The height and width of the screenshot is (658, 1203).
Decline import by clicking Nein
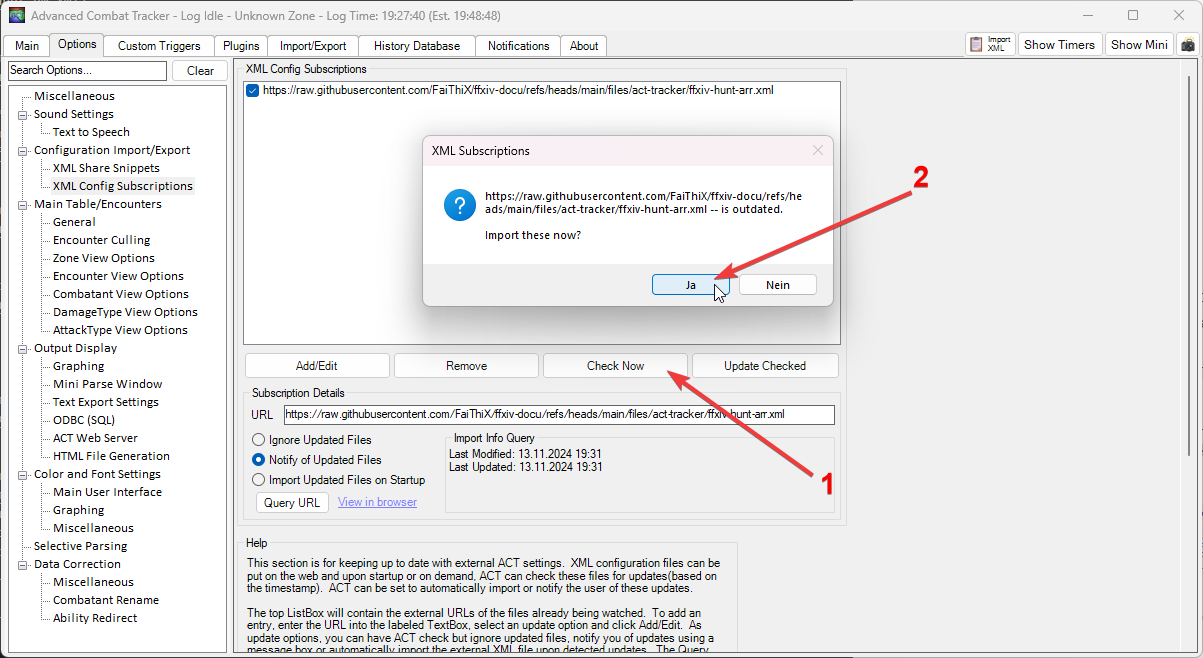click(x=778, y=285)
